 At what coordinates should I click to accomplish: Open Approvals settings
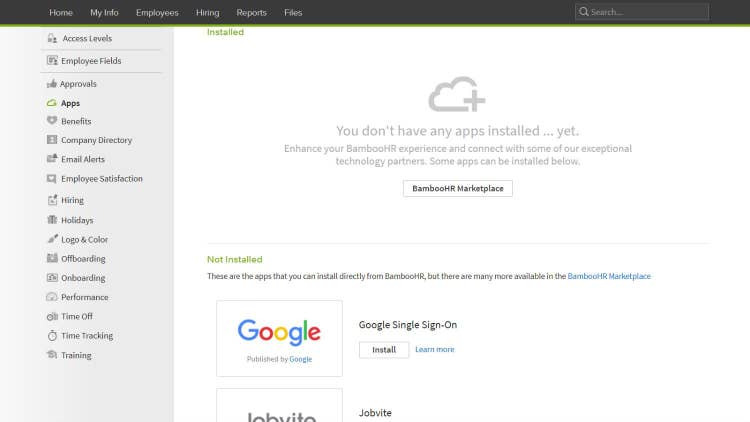(78, 84)
